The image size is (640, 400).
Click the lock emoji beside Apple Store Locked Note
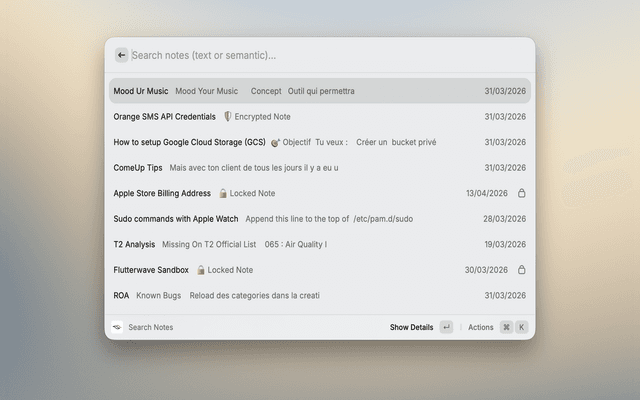coord(223,193)
